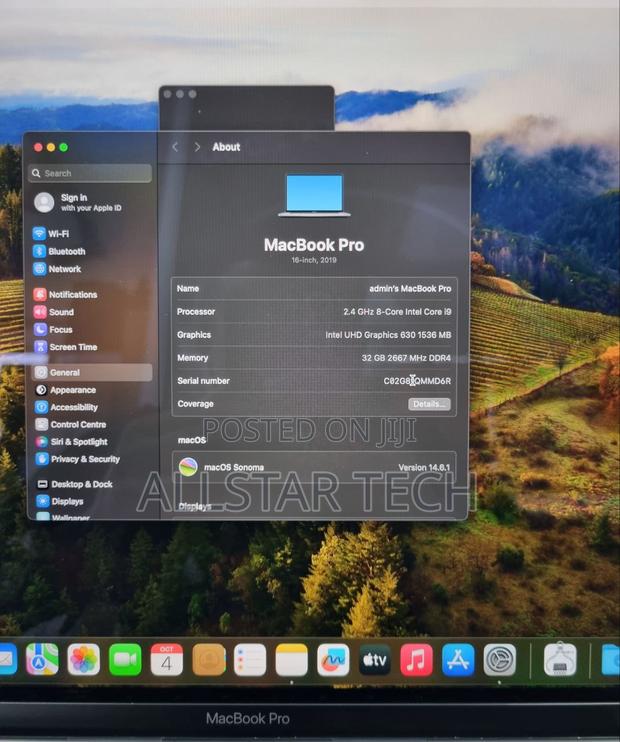This screenshot has height=742, width=620.
Task: Open App Store from the Dock
Action: [x=458, y=659]
